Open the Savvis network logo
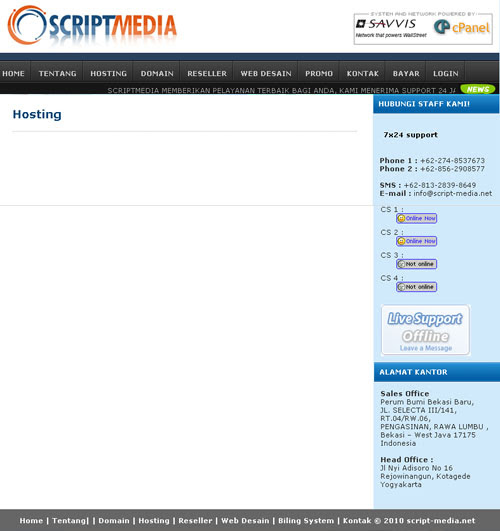This screenshot has width=500, height=531. [x=391, y=28]
